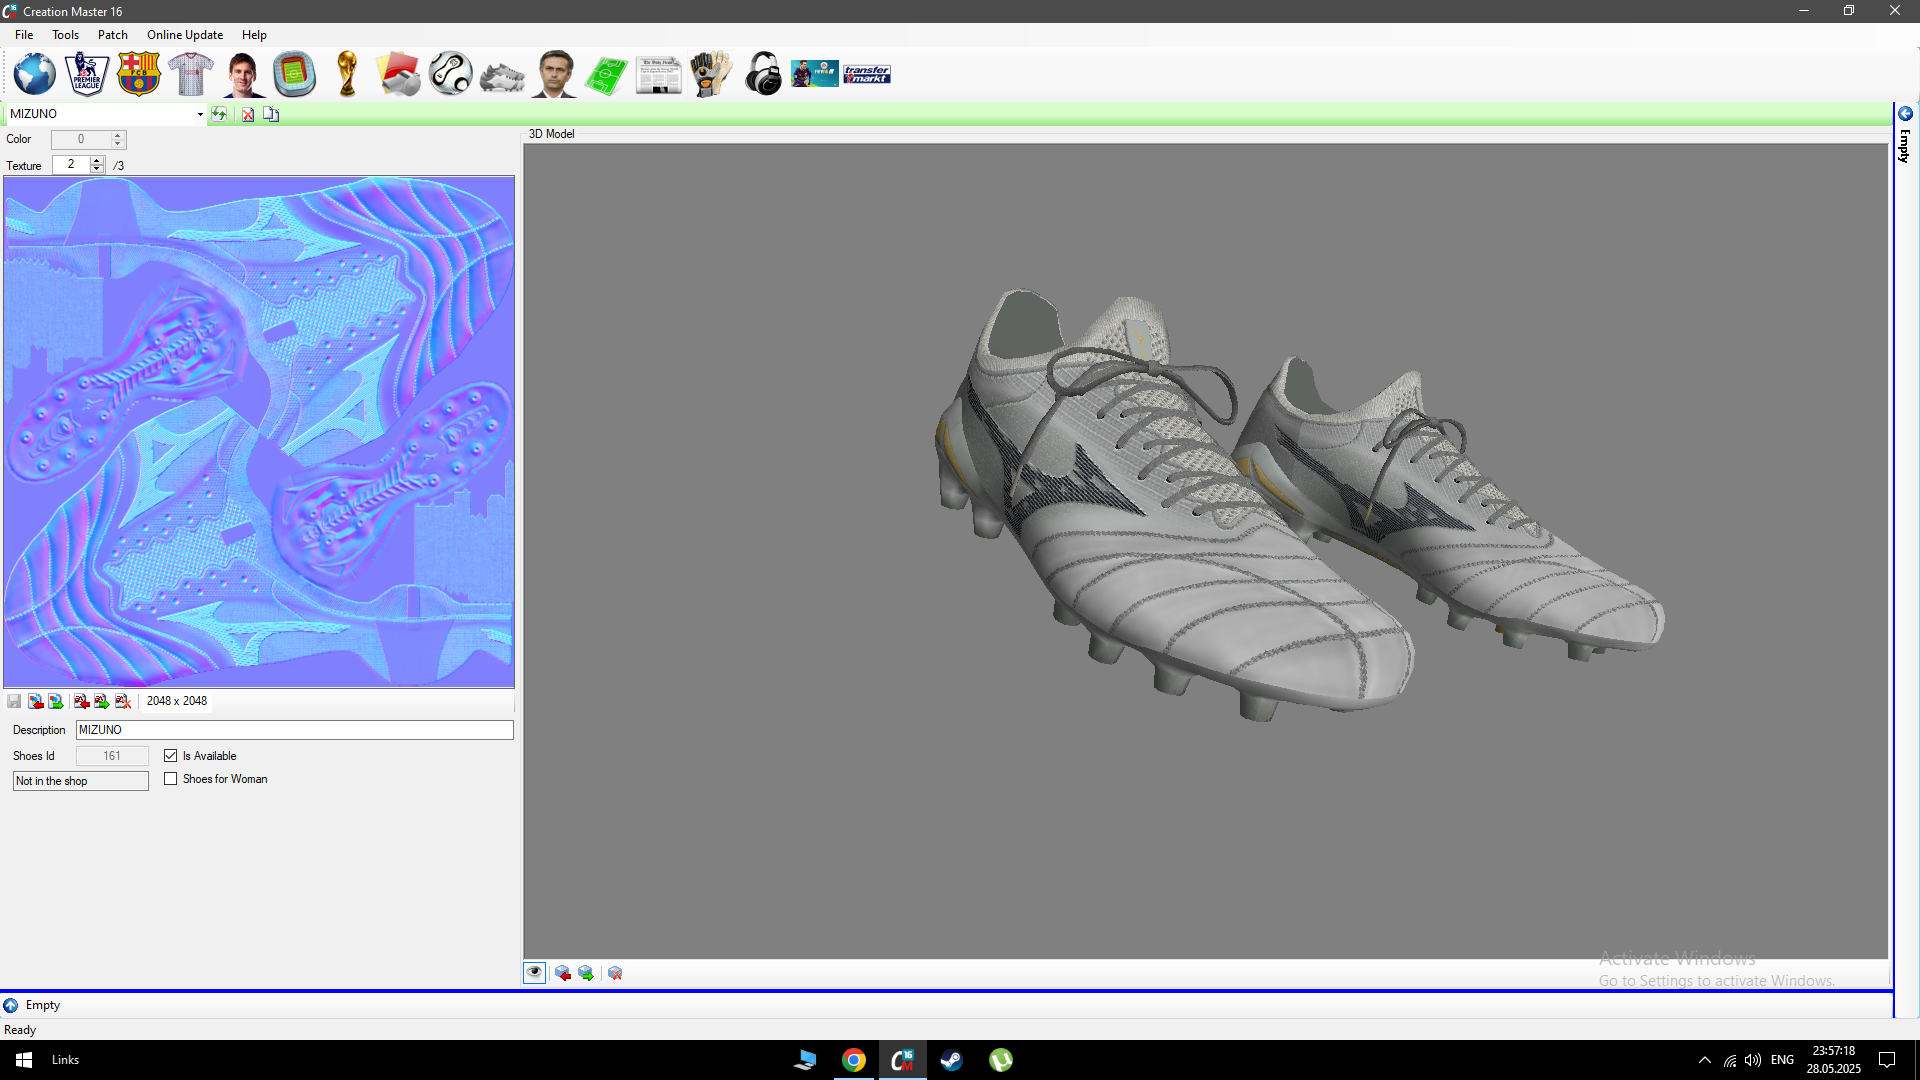Uncheck the Is Available checkbox
The image size is (1920, 1080).
[x=171, y=756]
